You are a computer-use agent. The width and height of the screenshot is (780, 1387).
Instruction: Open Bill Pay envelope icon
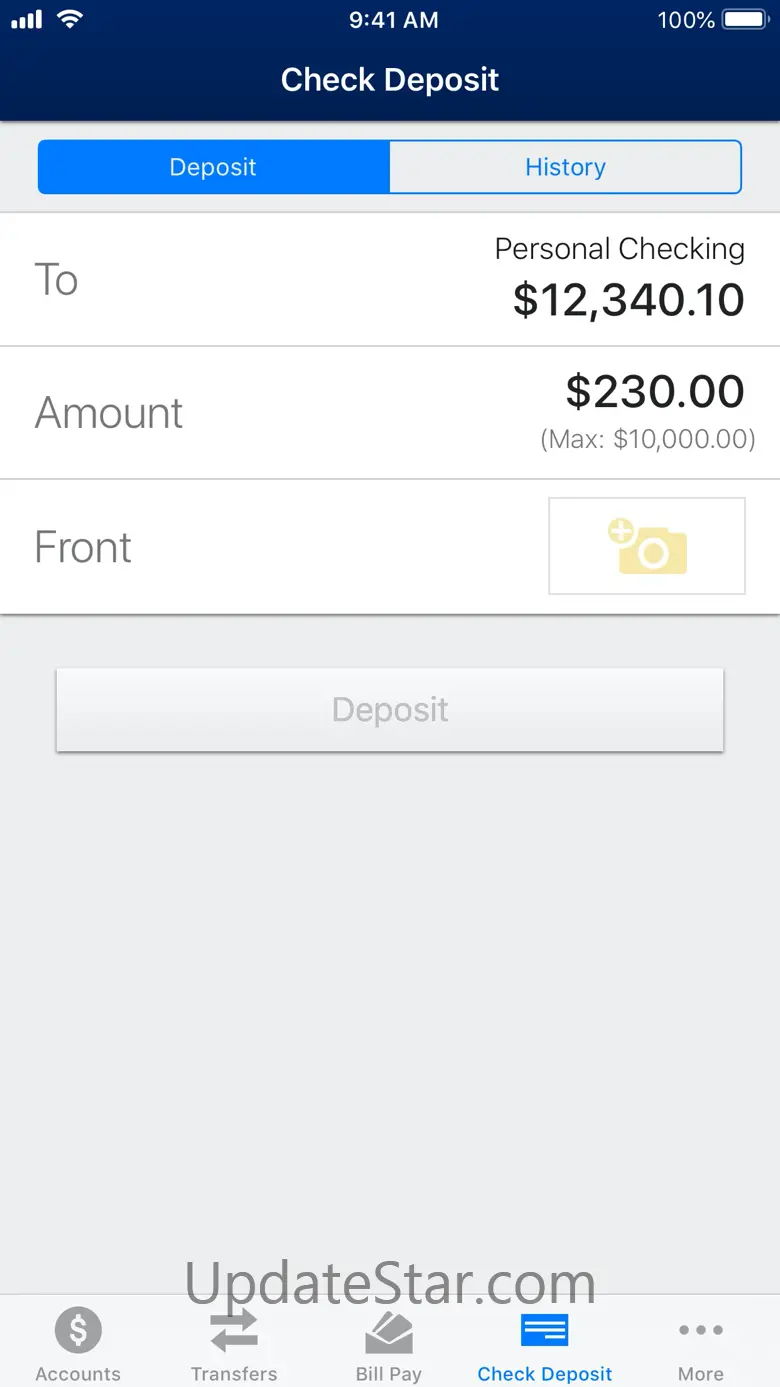tap(389, 1332)
